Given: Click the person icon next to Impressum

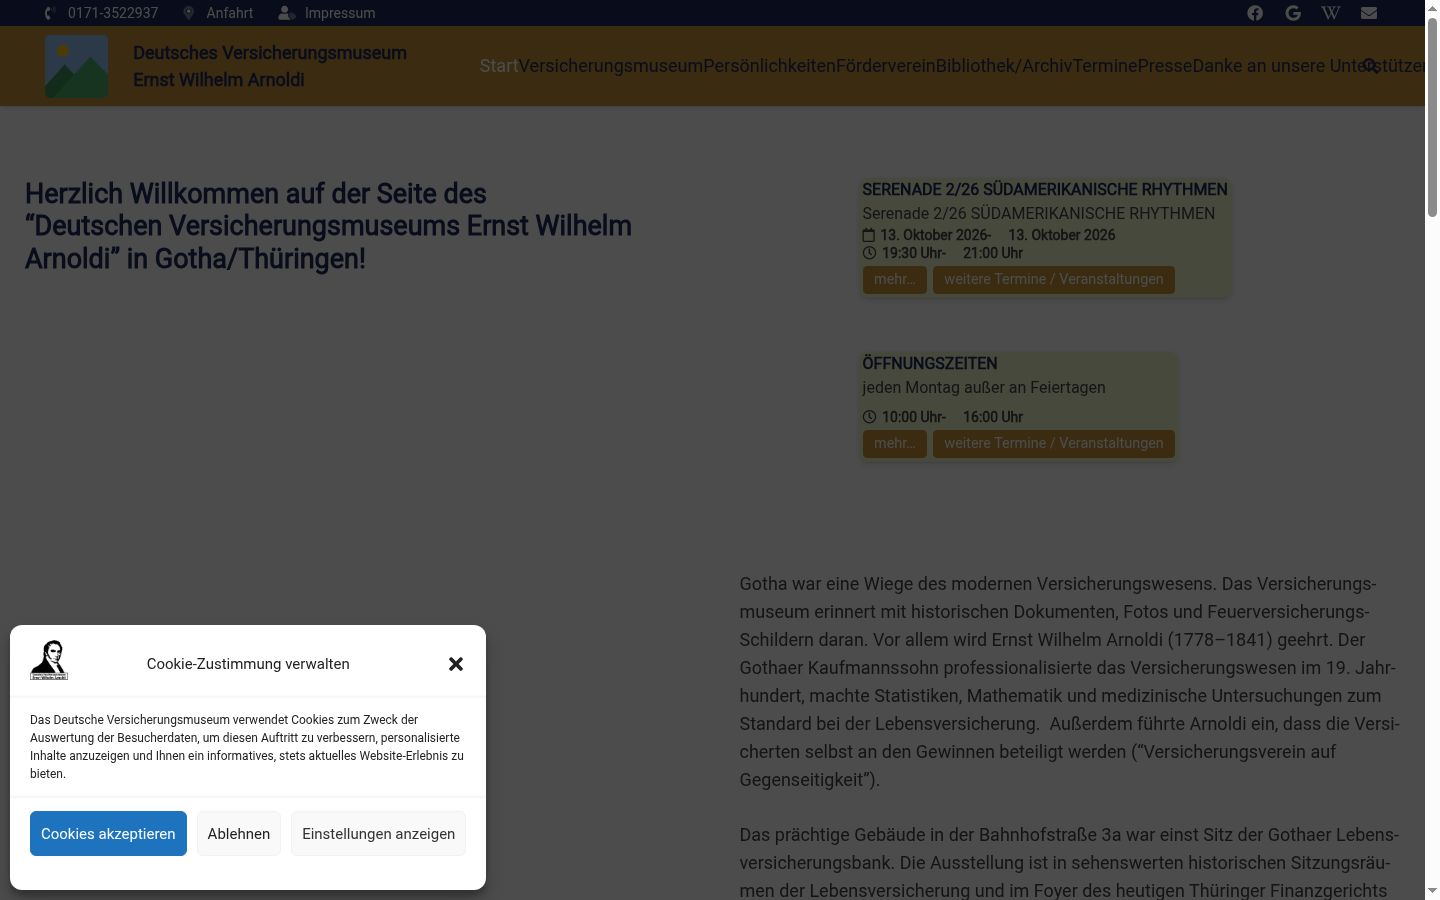Looking at the screenshot, I should (287, 13).
